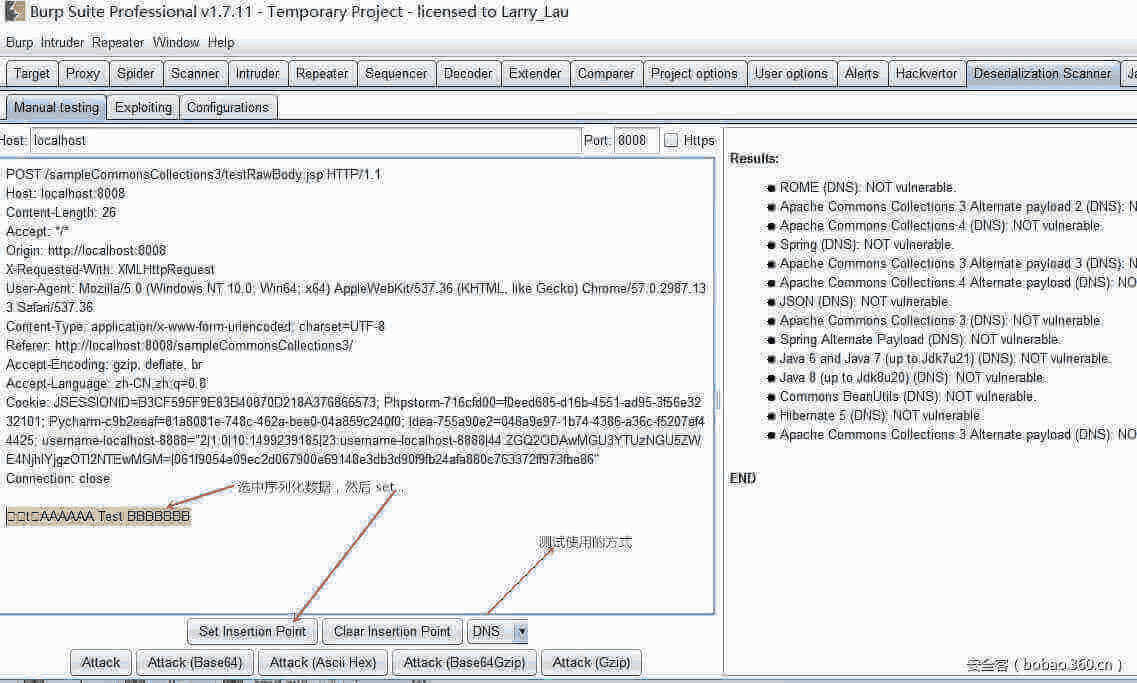This screenshot has width=1137, height=683.
Task: Switch to the Proxy tab
Action: pos(83,73)
